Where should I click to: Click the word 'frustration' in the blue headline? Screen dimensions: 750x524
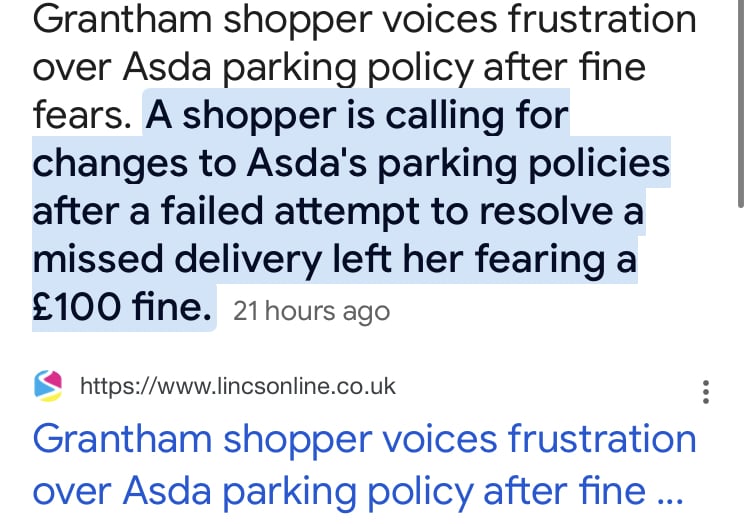pos(602,439)
